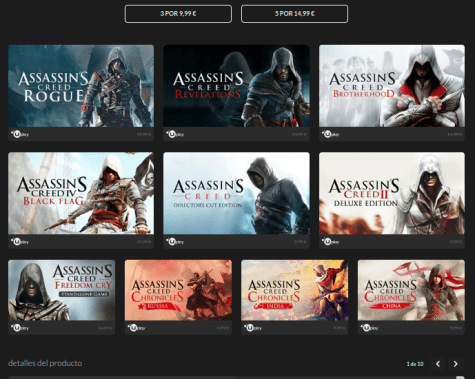Click the Uplay icon under Freedom Cry
The height and width of the screenshot is (379, 475).
pyautogui.click(x=20, y=328)
